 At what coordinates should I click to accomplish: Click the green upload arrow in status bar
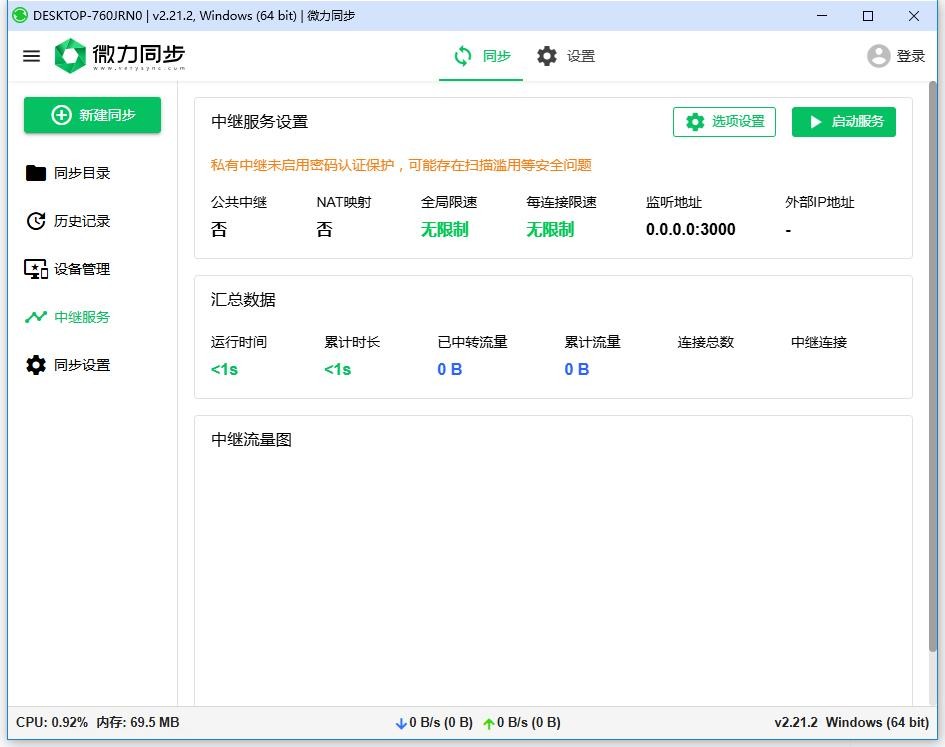pyautogui.click(x=489, y=723)
